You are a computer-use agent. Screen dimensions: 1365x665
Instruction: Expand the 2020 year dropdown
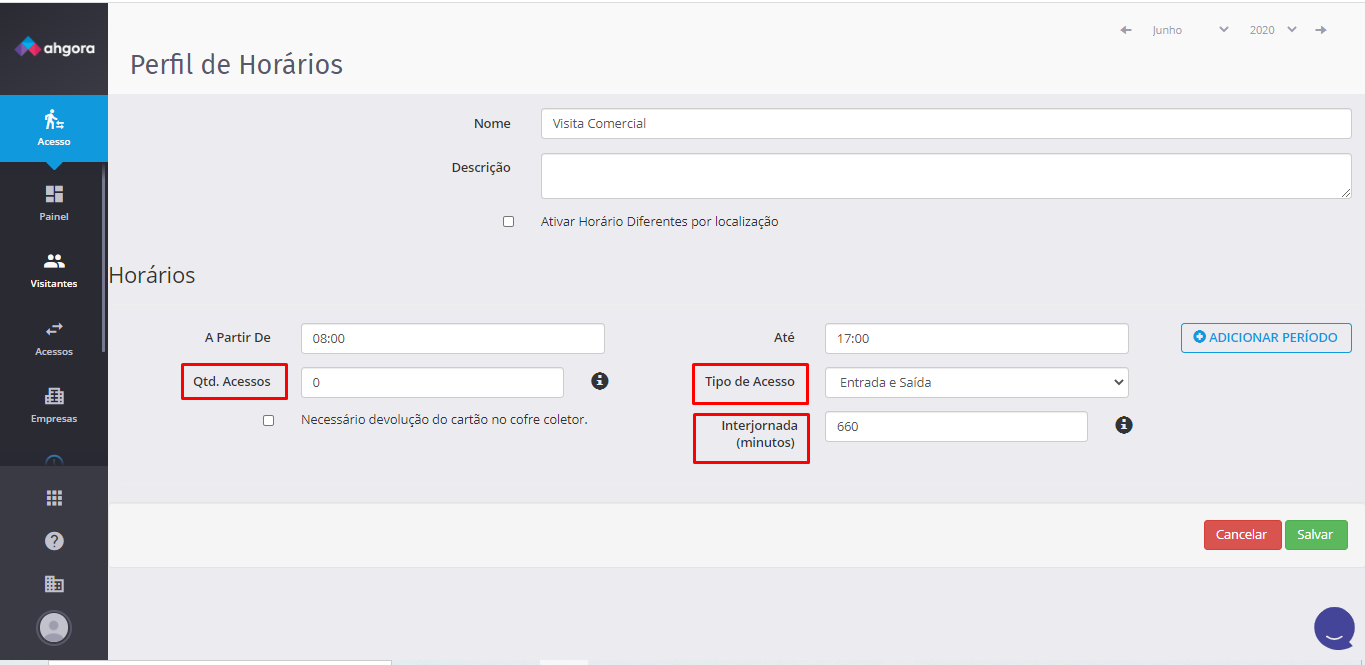pyautogui.click(x=1272, y=29)
